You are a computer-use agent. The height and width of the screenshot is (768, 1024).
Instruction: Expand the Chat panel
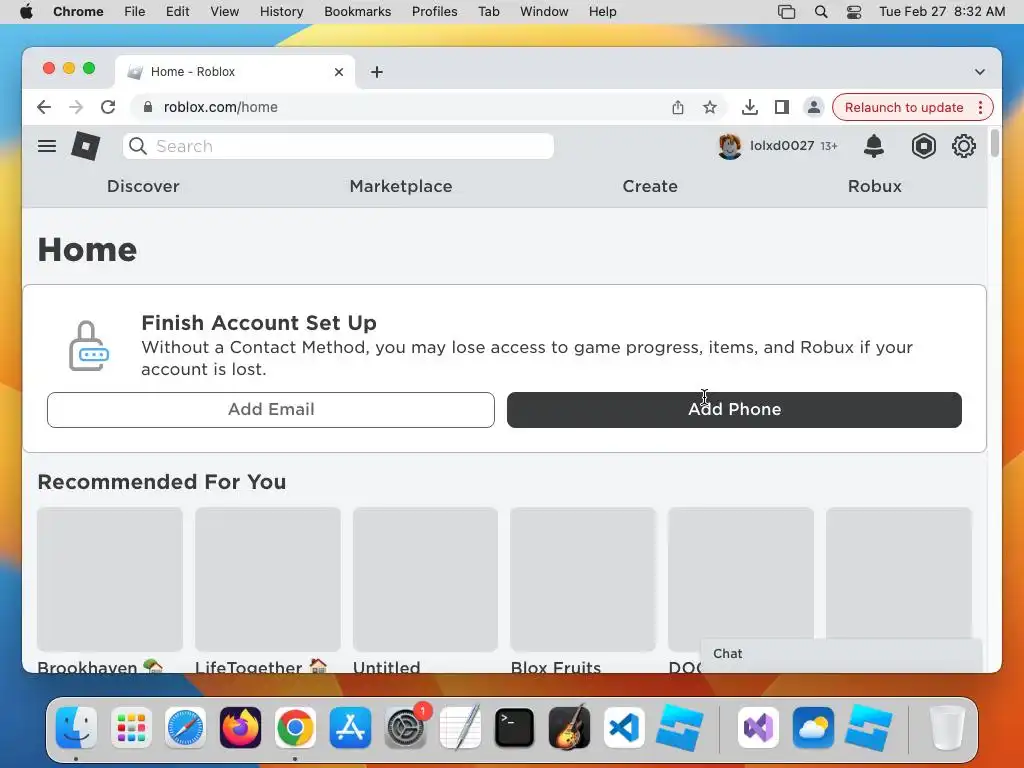coord(841,654)
